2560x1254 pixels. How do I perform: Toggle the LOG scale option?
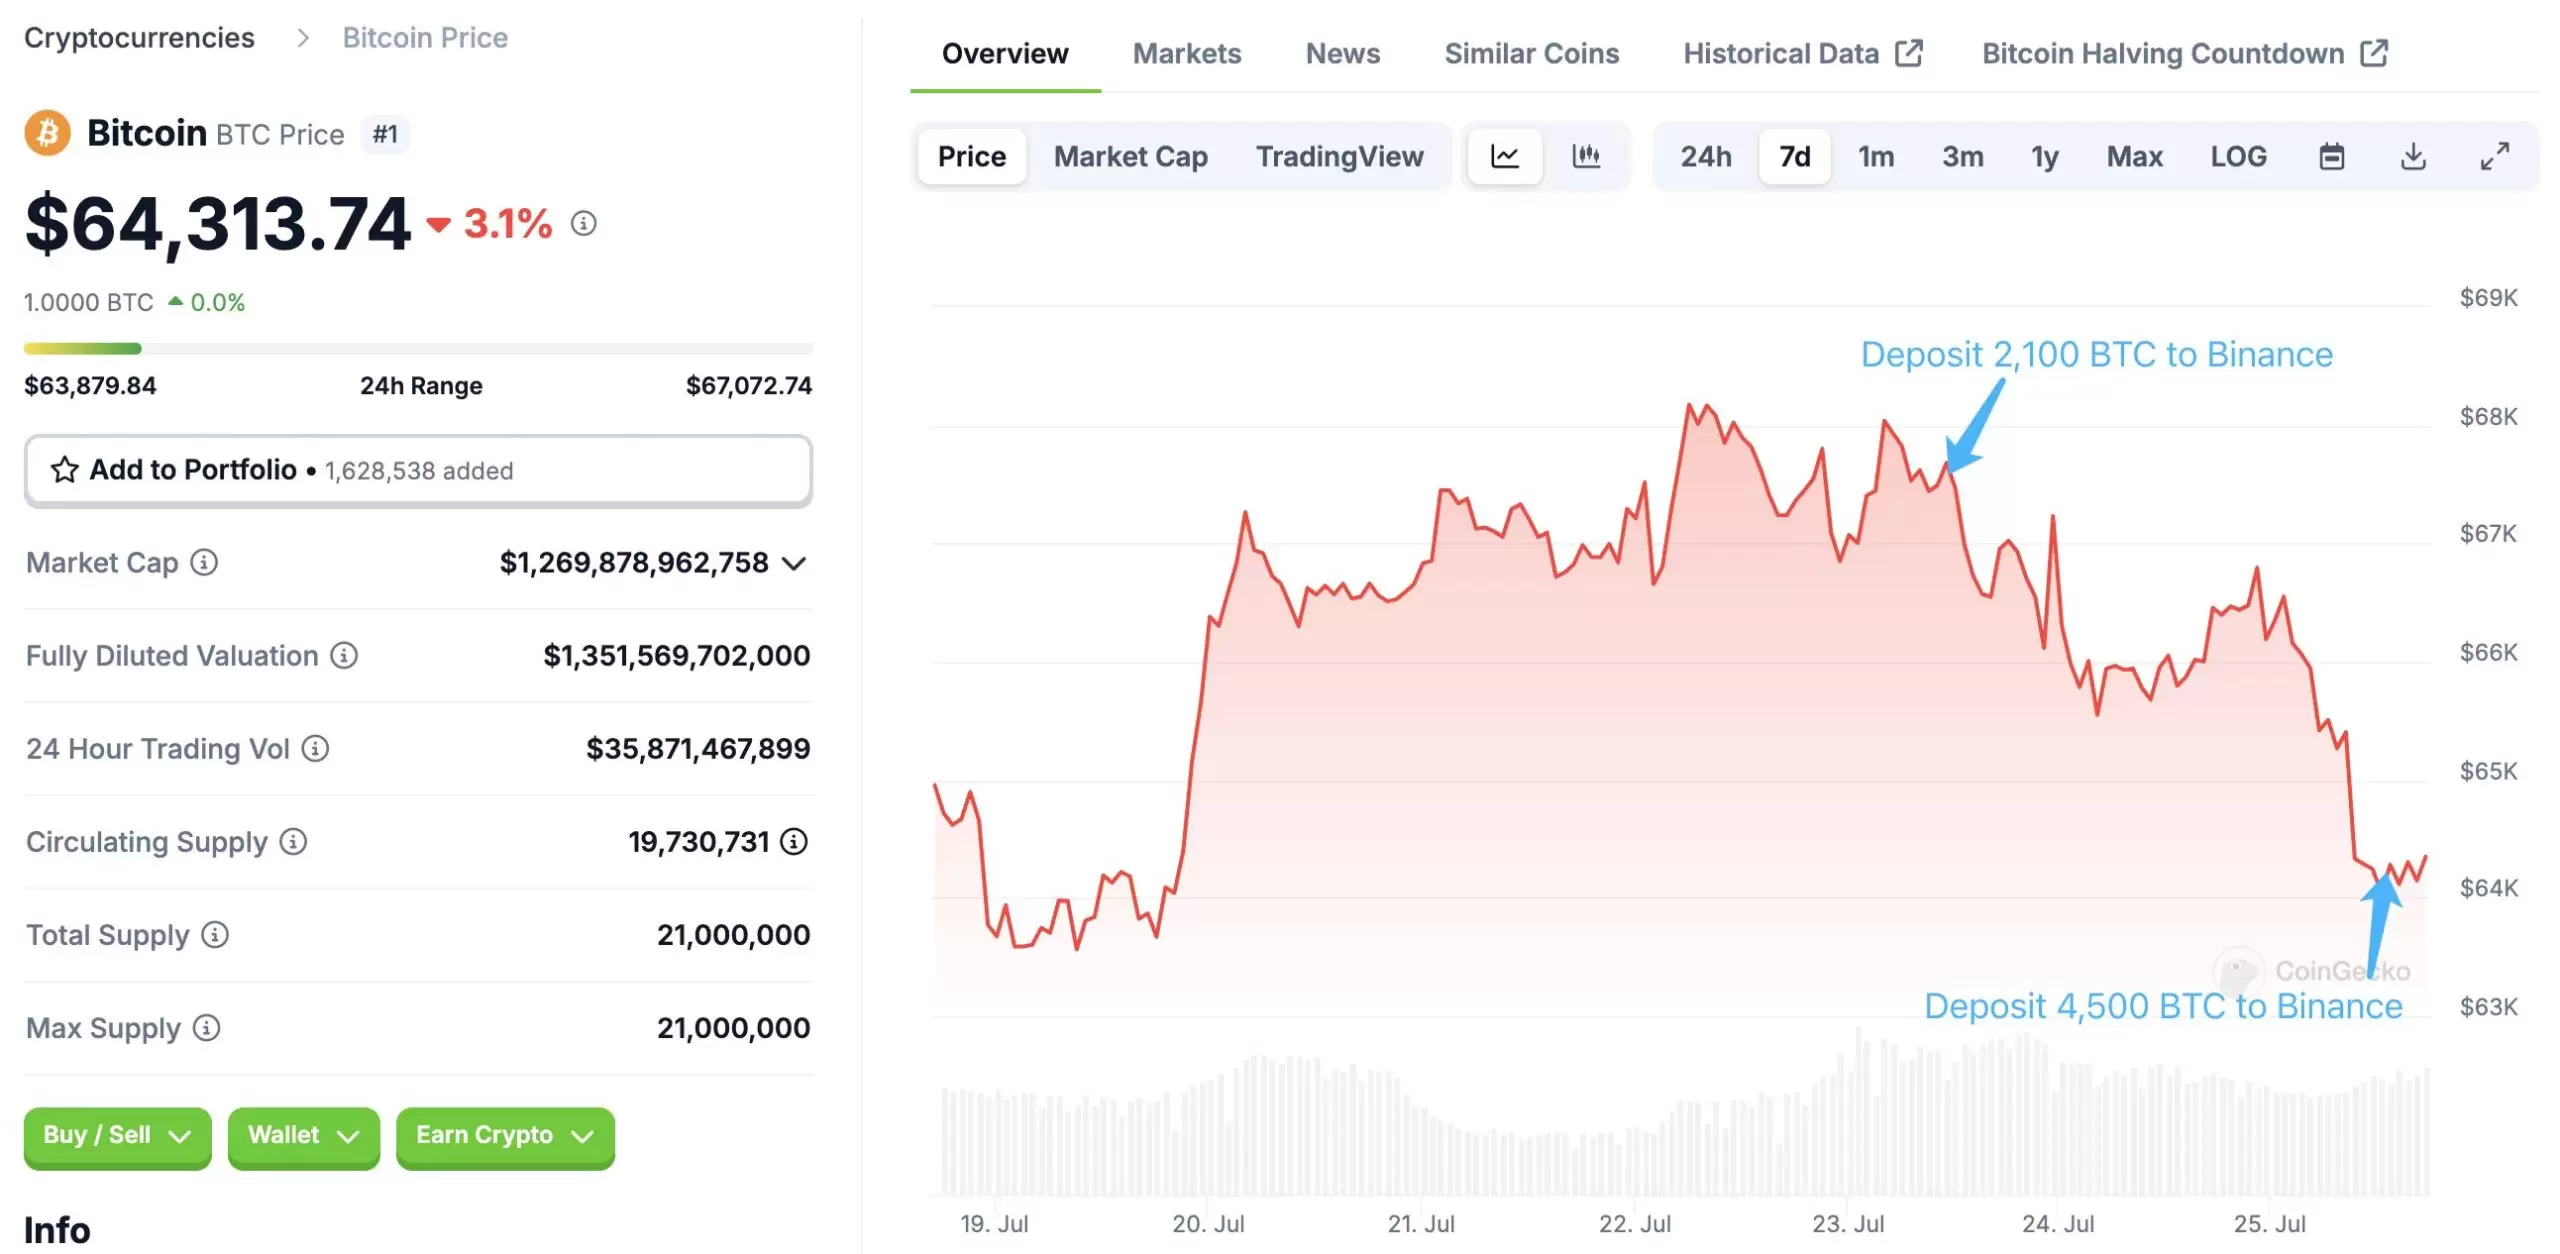(2238, 157)
